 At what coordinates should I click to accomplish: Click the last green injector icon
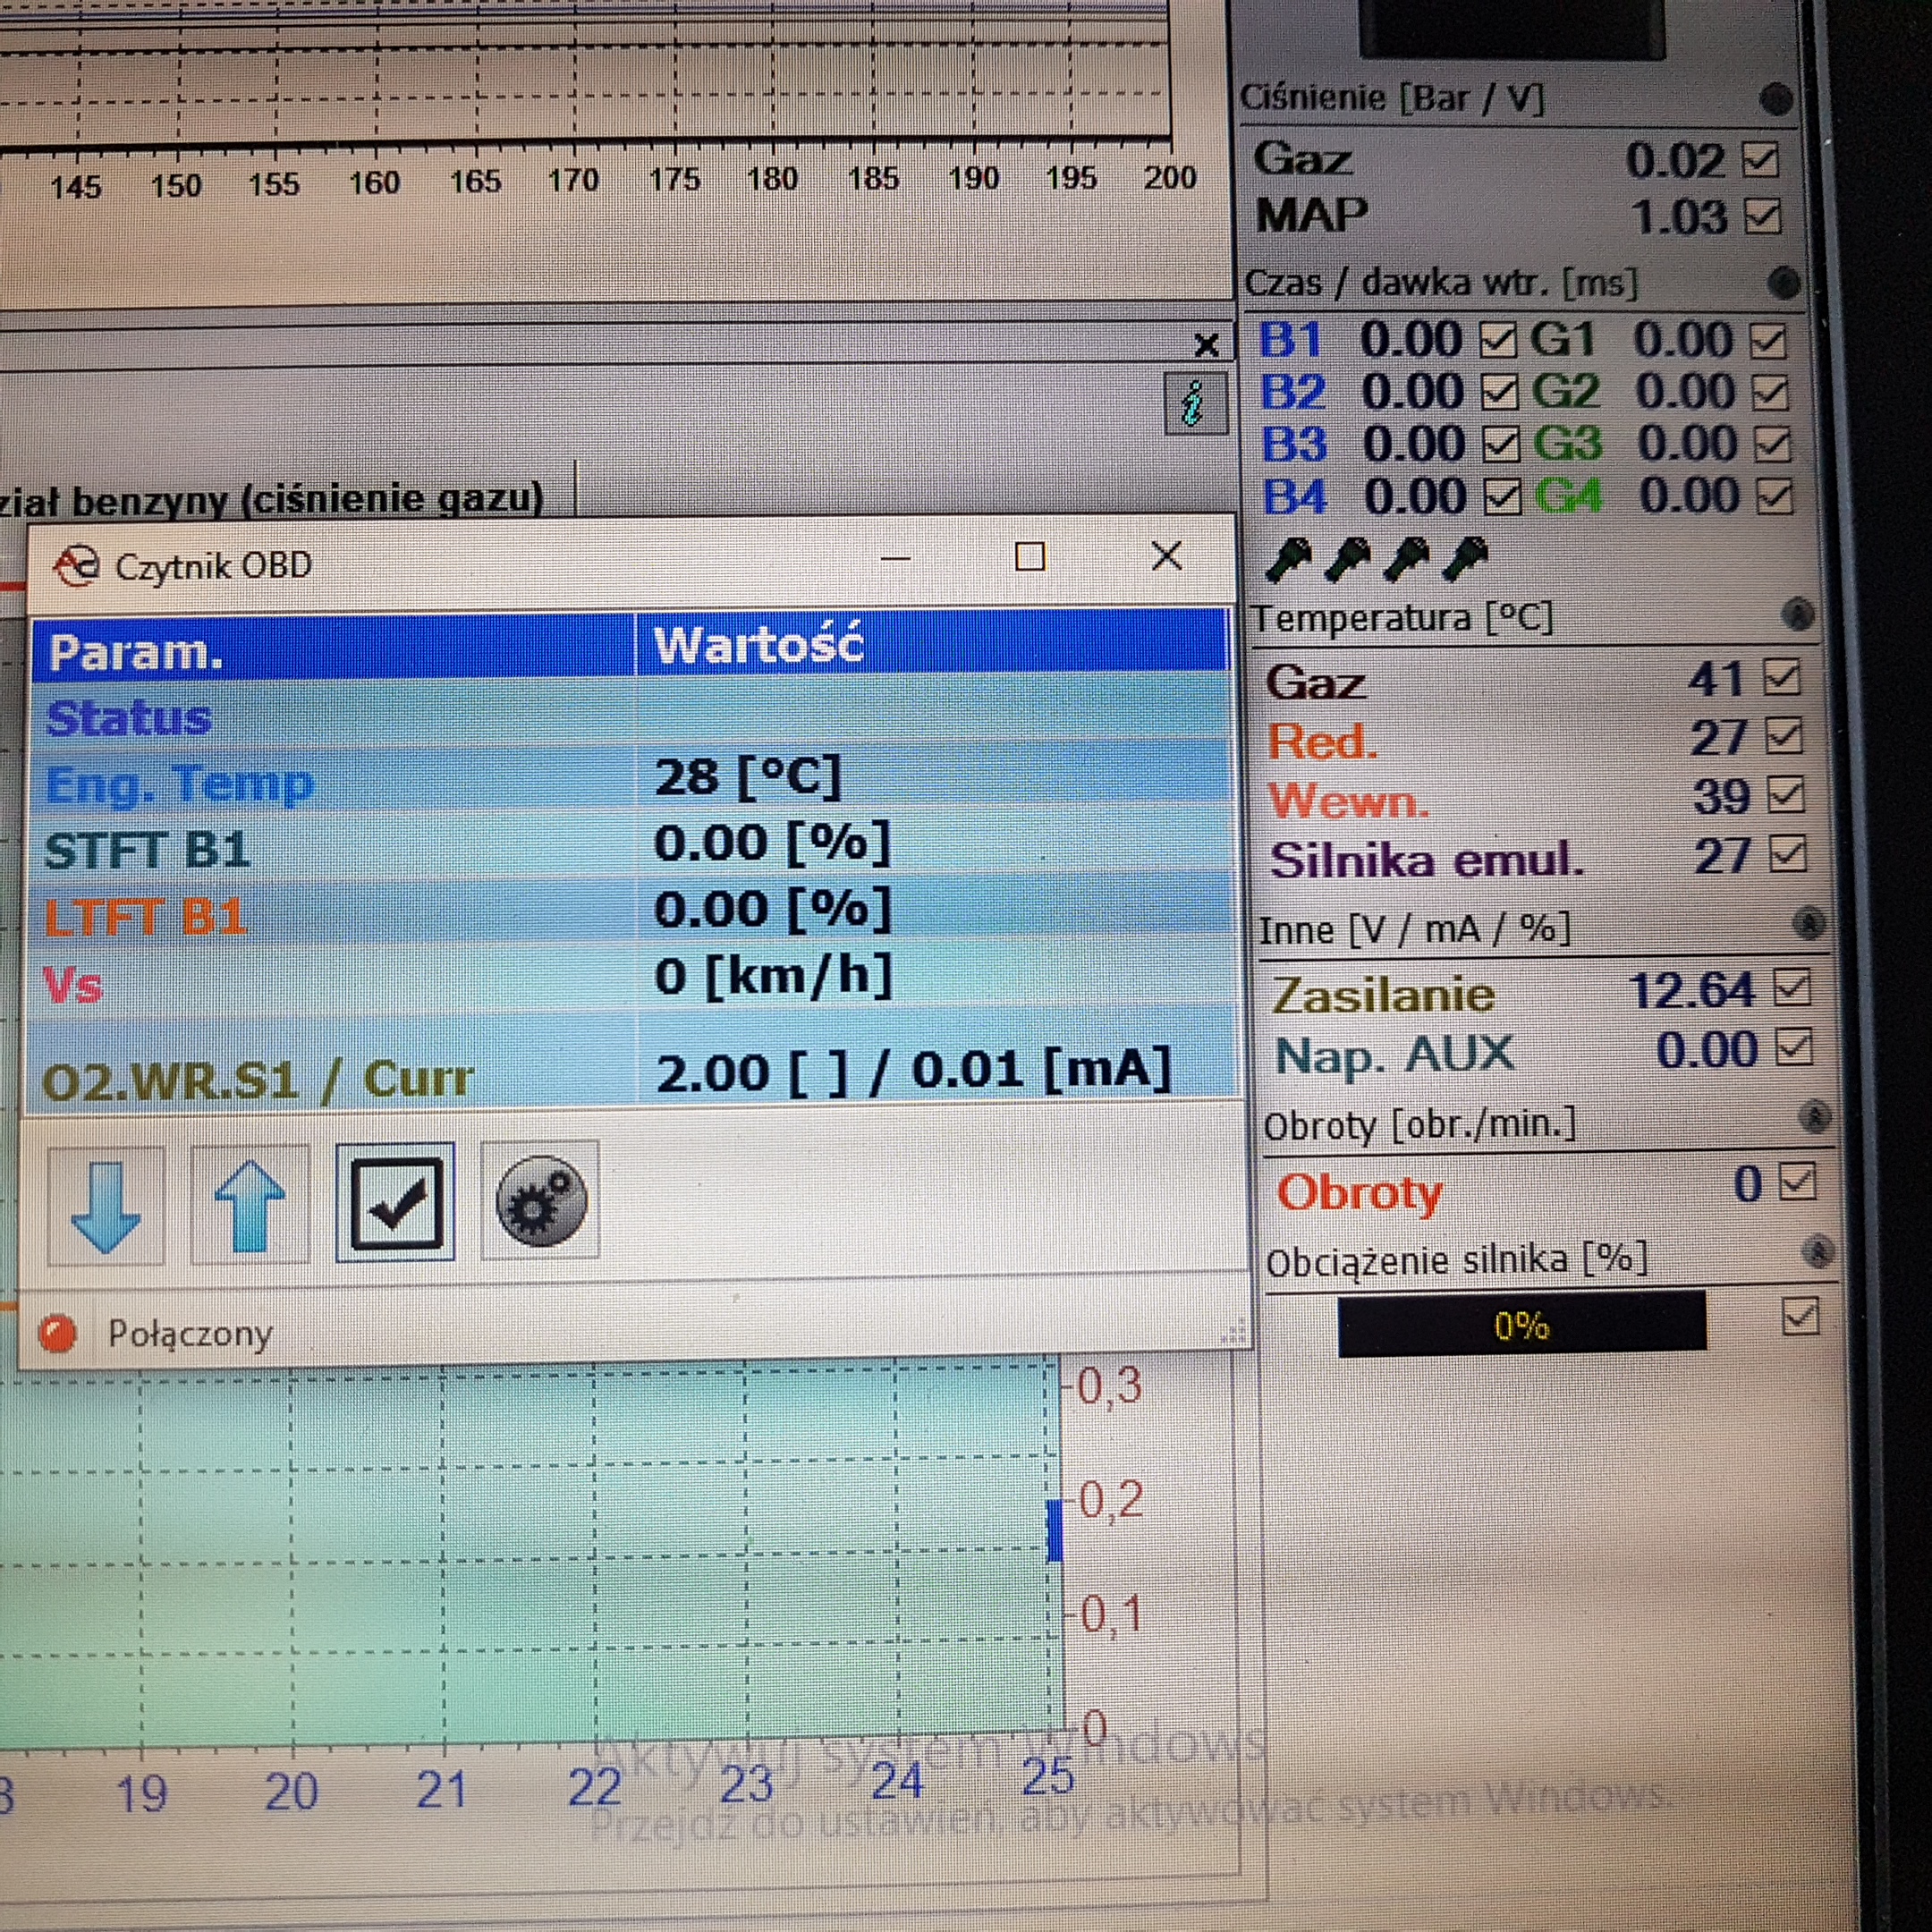1466,558
